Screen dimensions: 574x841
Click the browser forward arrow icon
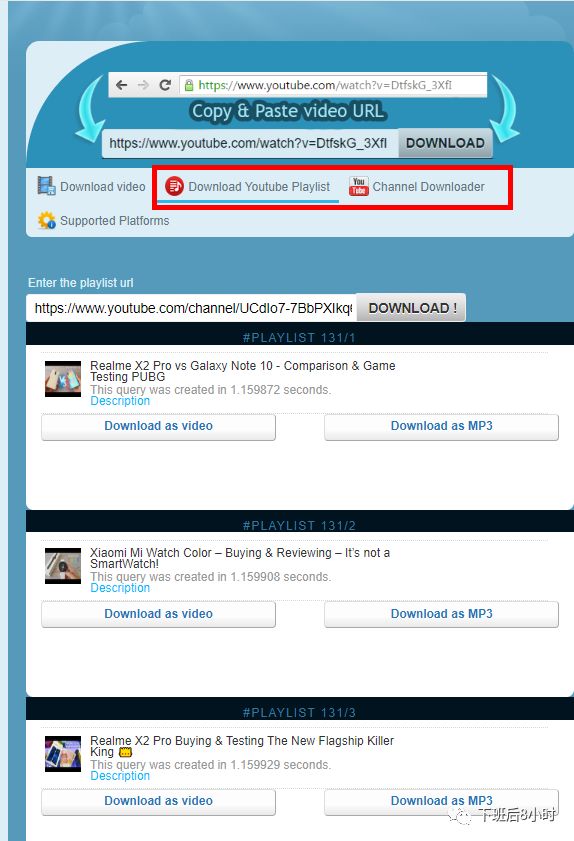coord(143,85)
